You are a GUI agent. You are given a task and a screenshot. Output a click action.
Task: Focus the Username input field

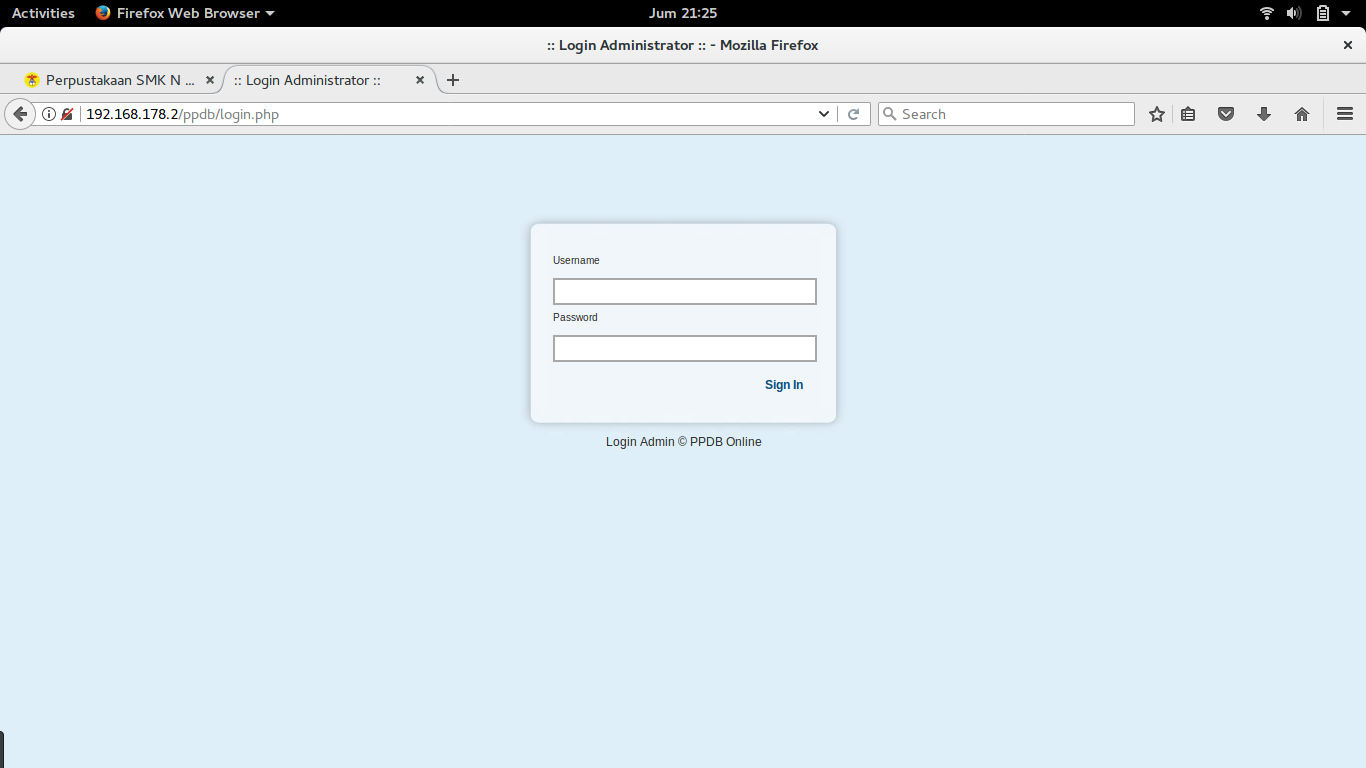tap(685, 291)
